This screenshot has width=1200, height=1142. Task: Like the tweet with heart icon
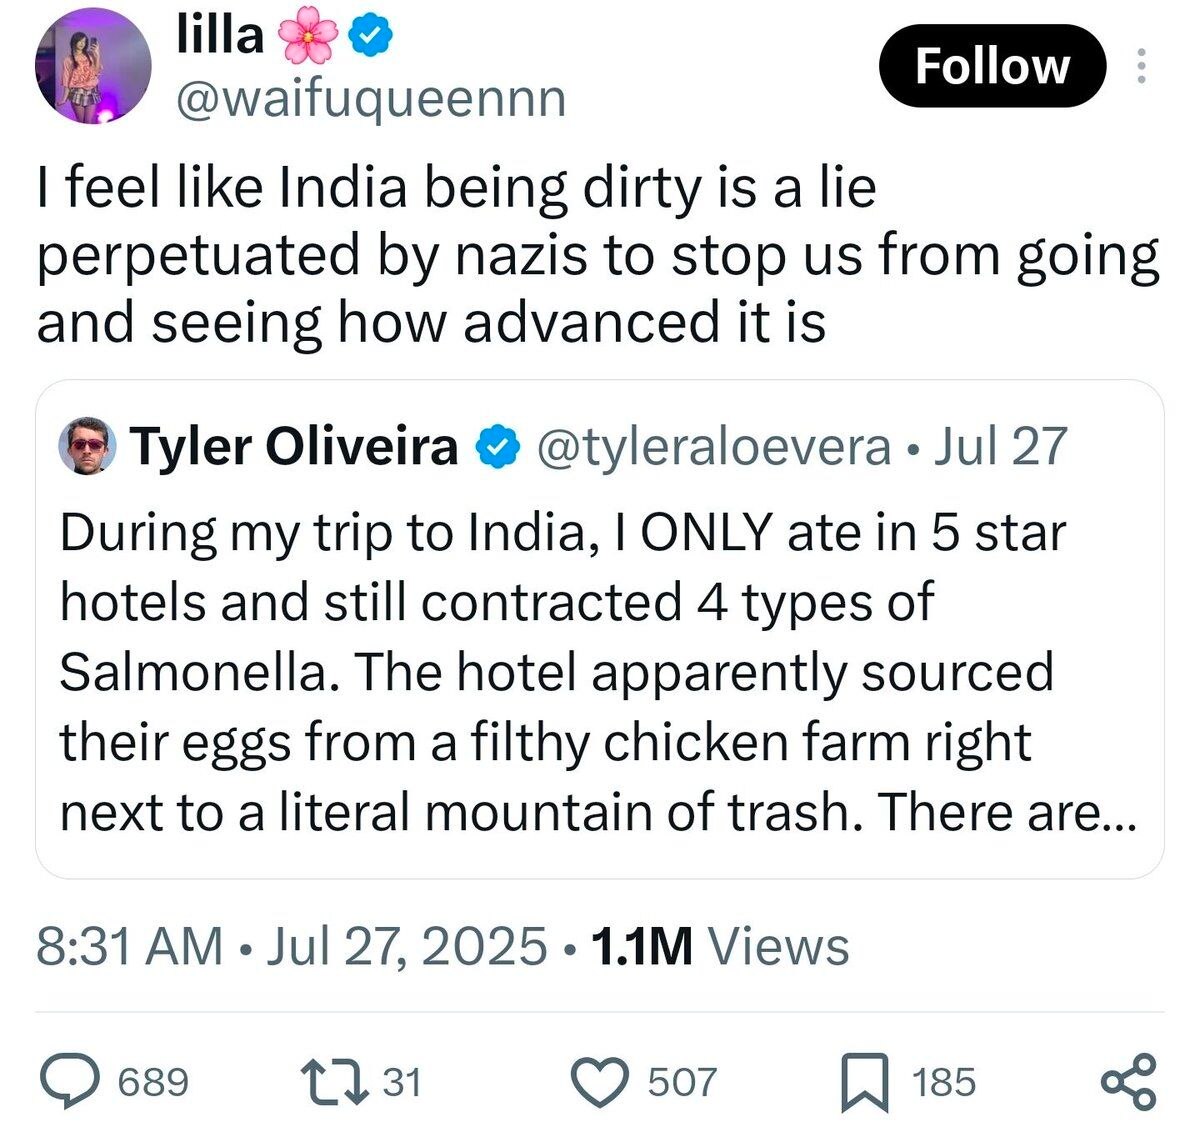tap(643, 1082)
